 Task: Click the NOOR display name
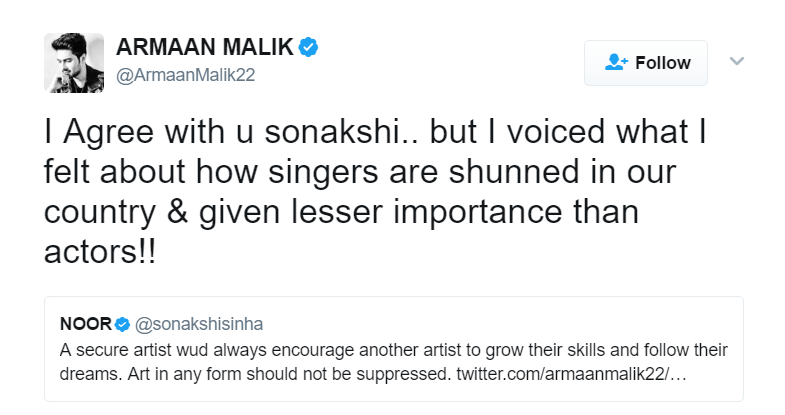(85, 323)
